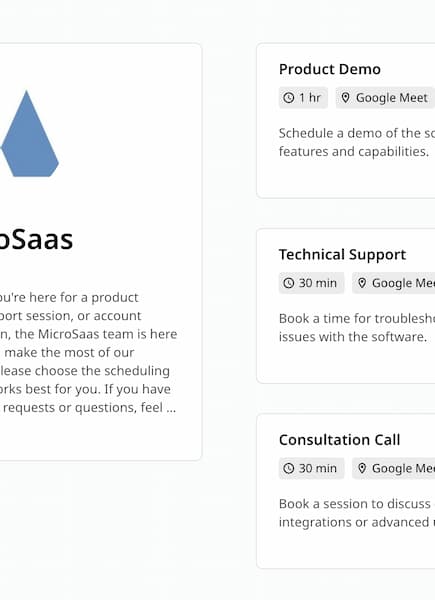The width and height of the screenshot is (435, 600).
Task: Click the clock icon beside 1 hr
Action: click(288, 98)
